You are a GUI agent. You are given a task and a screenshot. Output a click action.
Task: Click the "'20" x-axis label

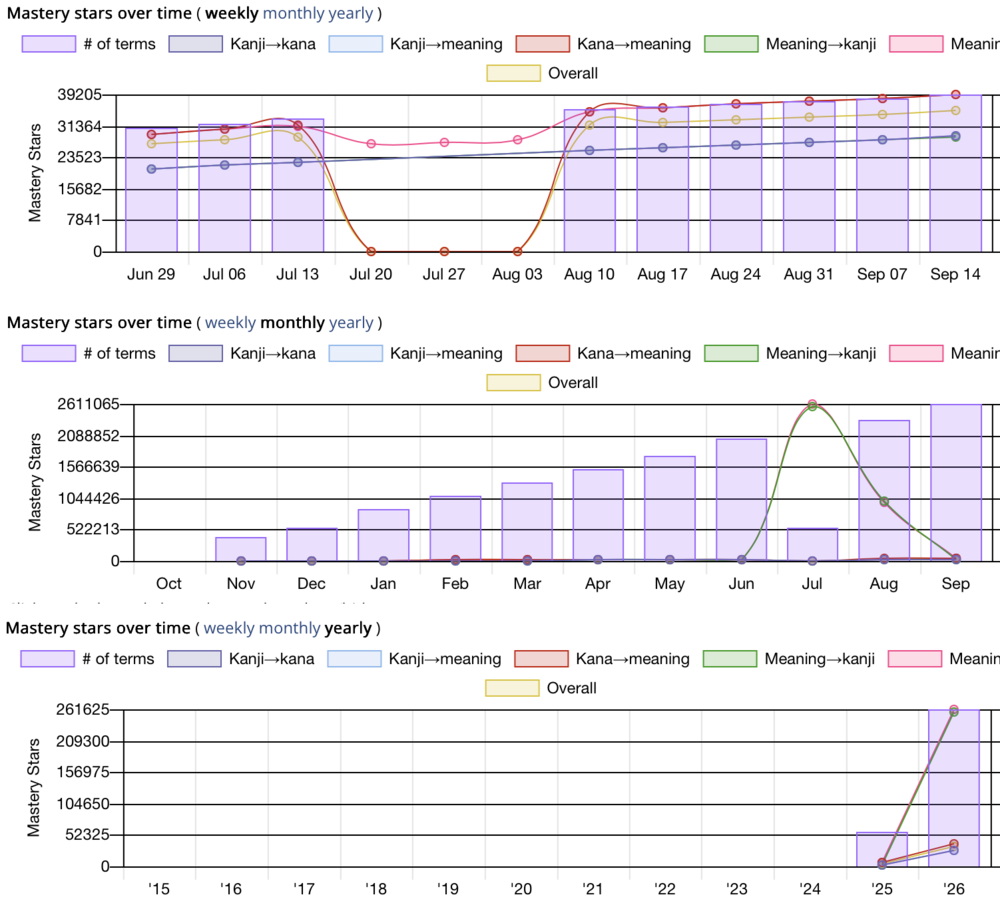coord(521,889)
